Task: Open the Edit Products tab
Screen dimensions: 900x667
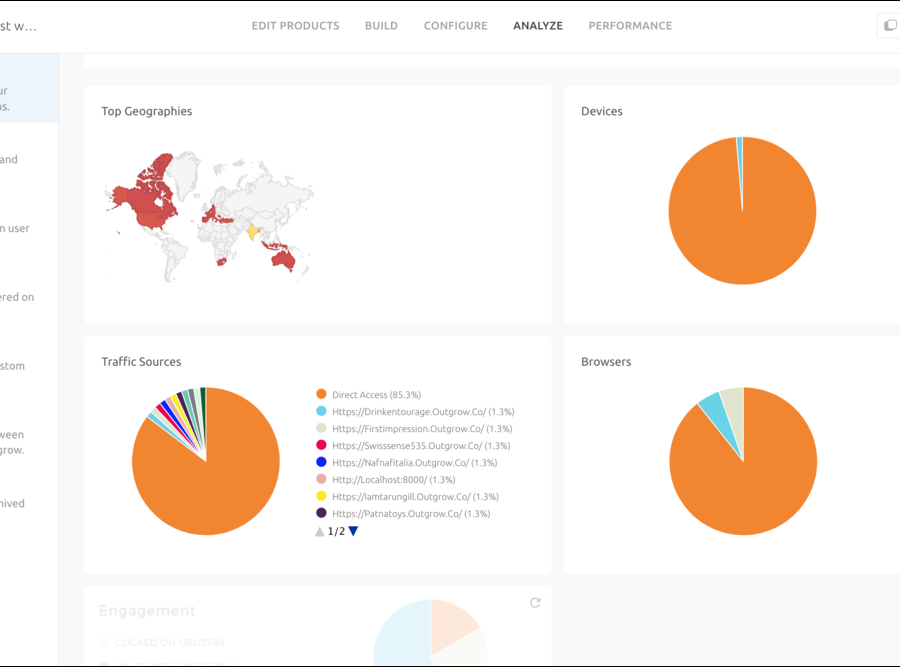Action: (x=295, y=26)
